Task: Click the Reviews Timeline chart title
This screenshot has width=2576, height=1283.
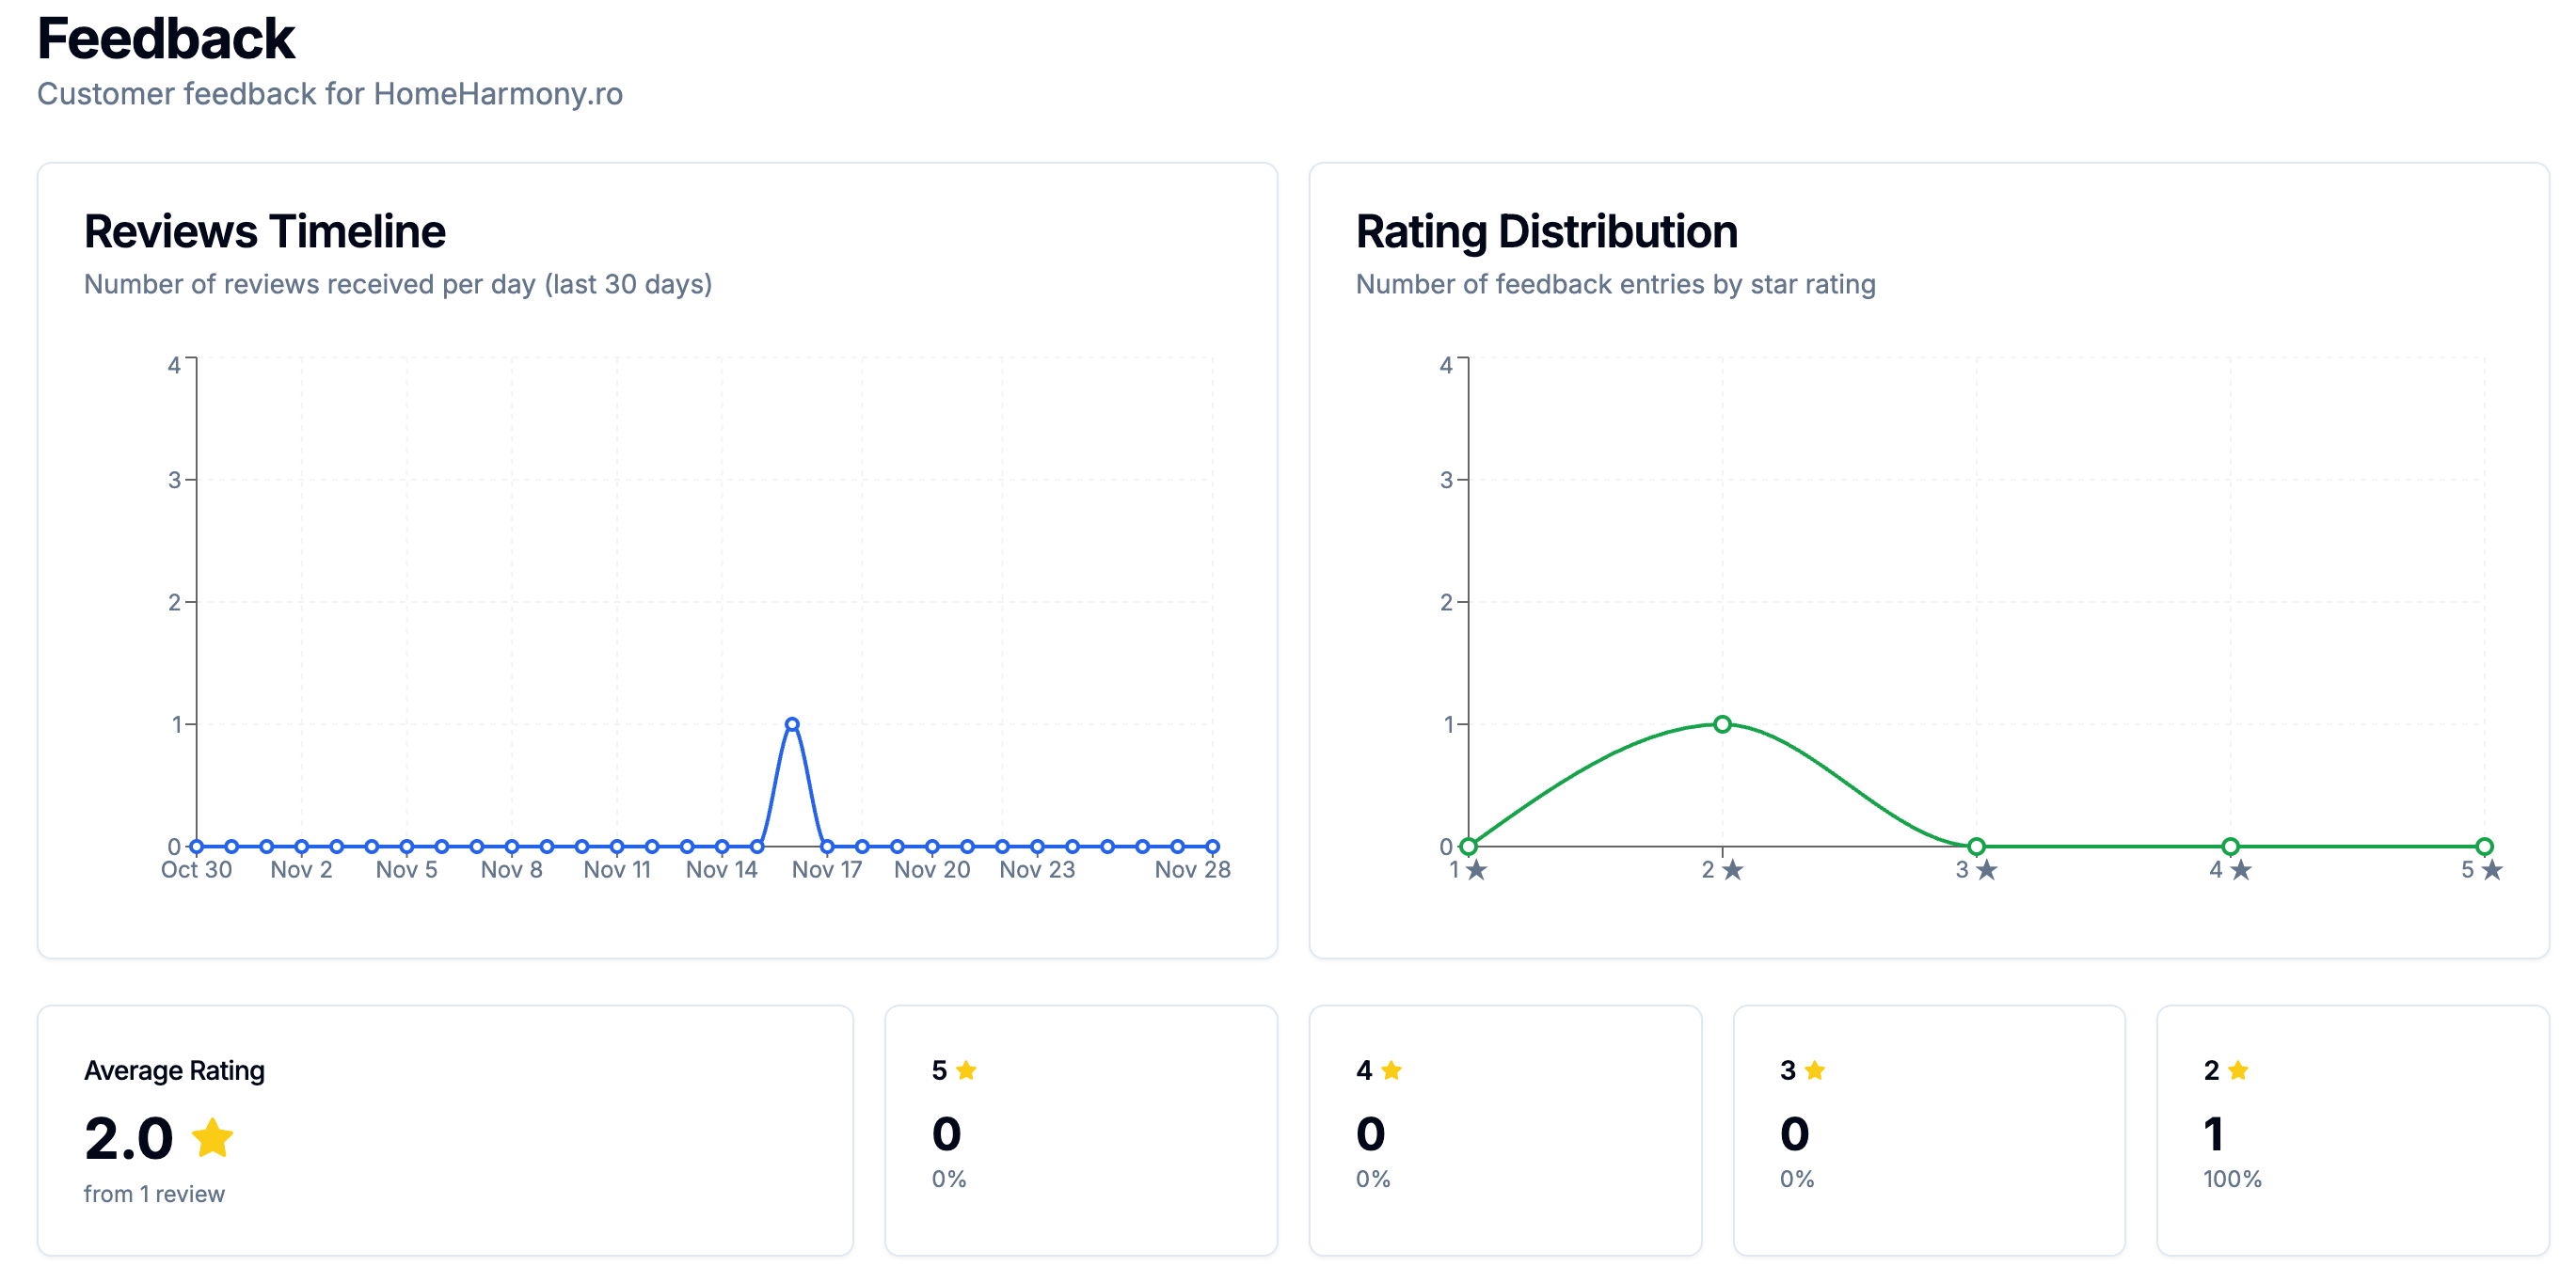Action: (x=264, y=231)
